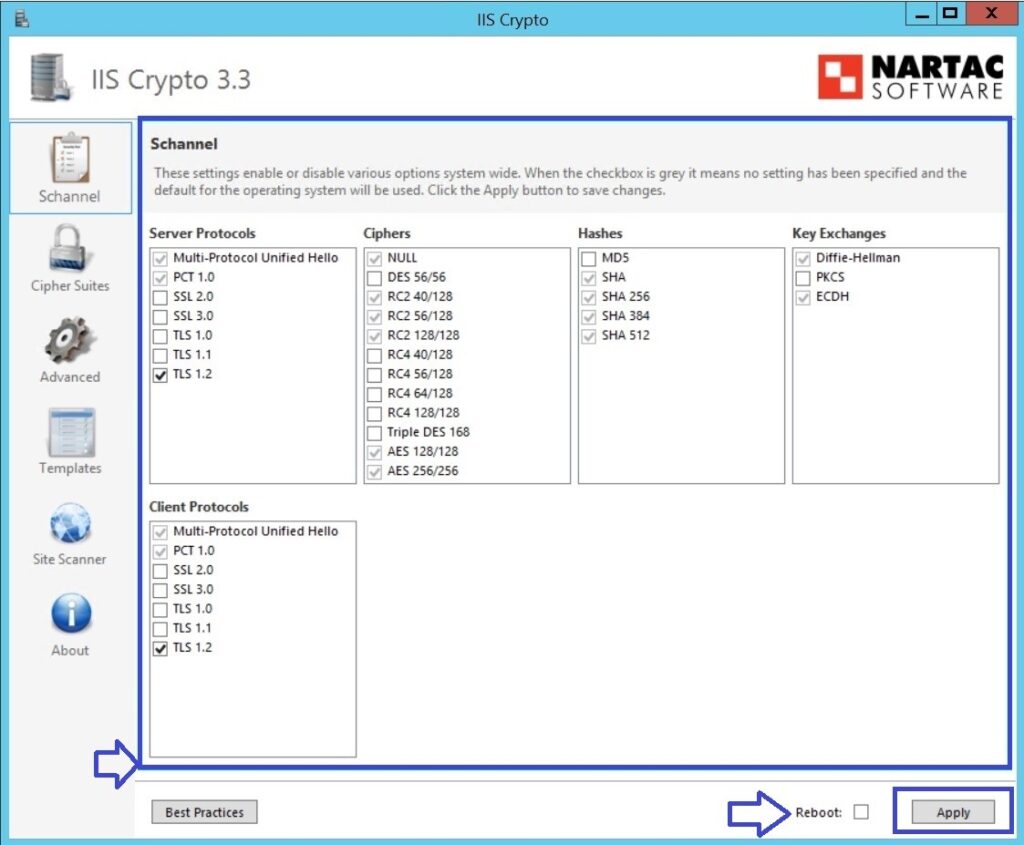Toggle Client Protocols TLS 1.2 checkbox
Screen dimensions: 1024x845
click(x=160, y=648)
